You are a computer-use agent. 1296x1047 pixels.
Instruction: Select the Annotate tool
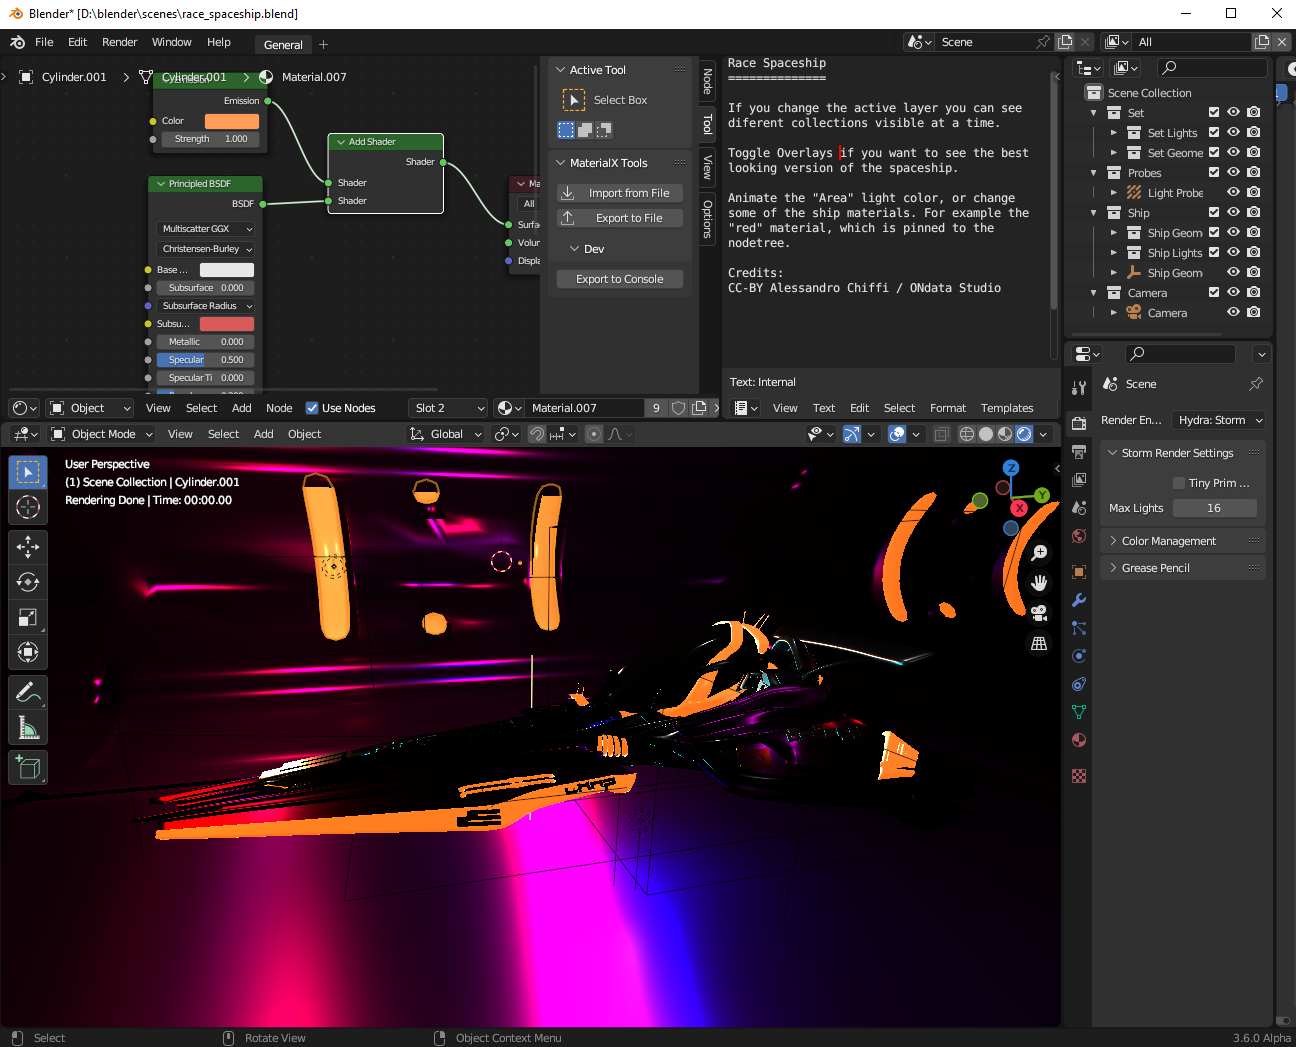point(28,692)
